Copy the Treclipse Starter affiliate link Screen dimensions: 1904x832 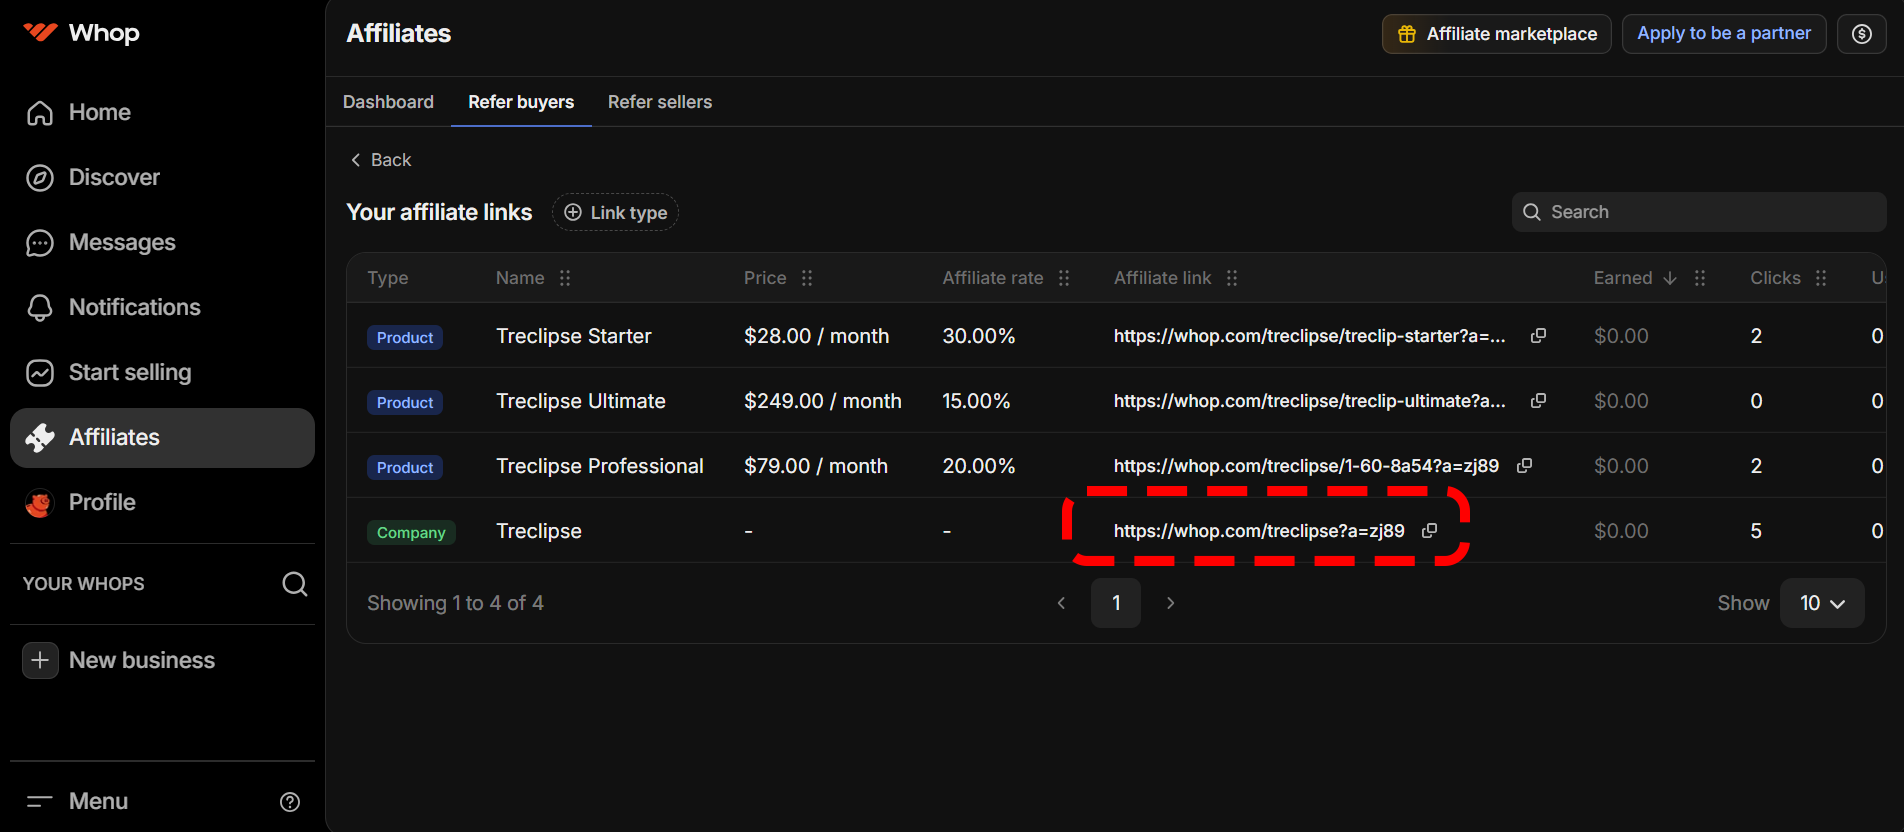(1538, 336)
